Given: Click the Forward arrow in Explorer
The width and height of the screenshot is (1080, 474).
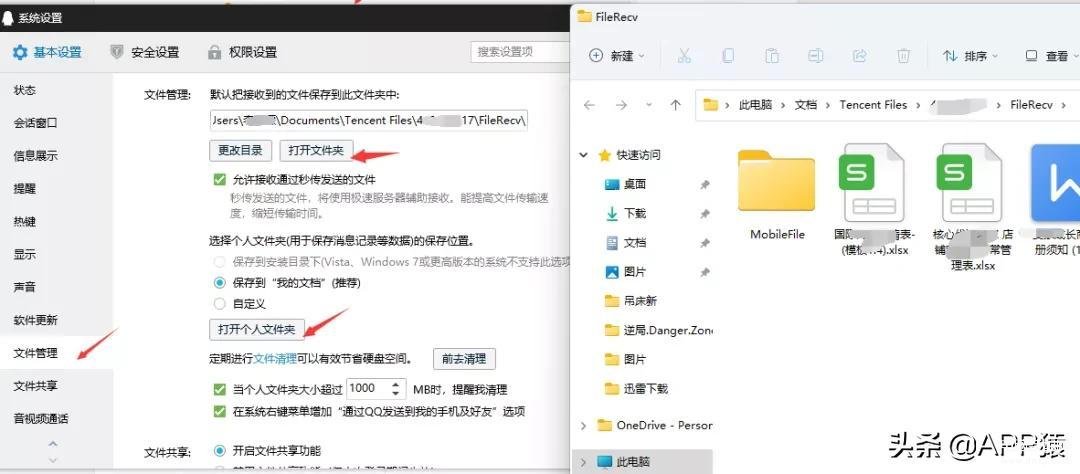Looking at the screenshot, I should pyautogui.click(x=621, y=105).
